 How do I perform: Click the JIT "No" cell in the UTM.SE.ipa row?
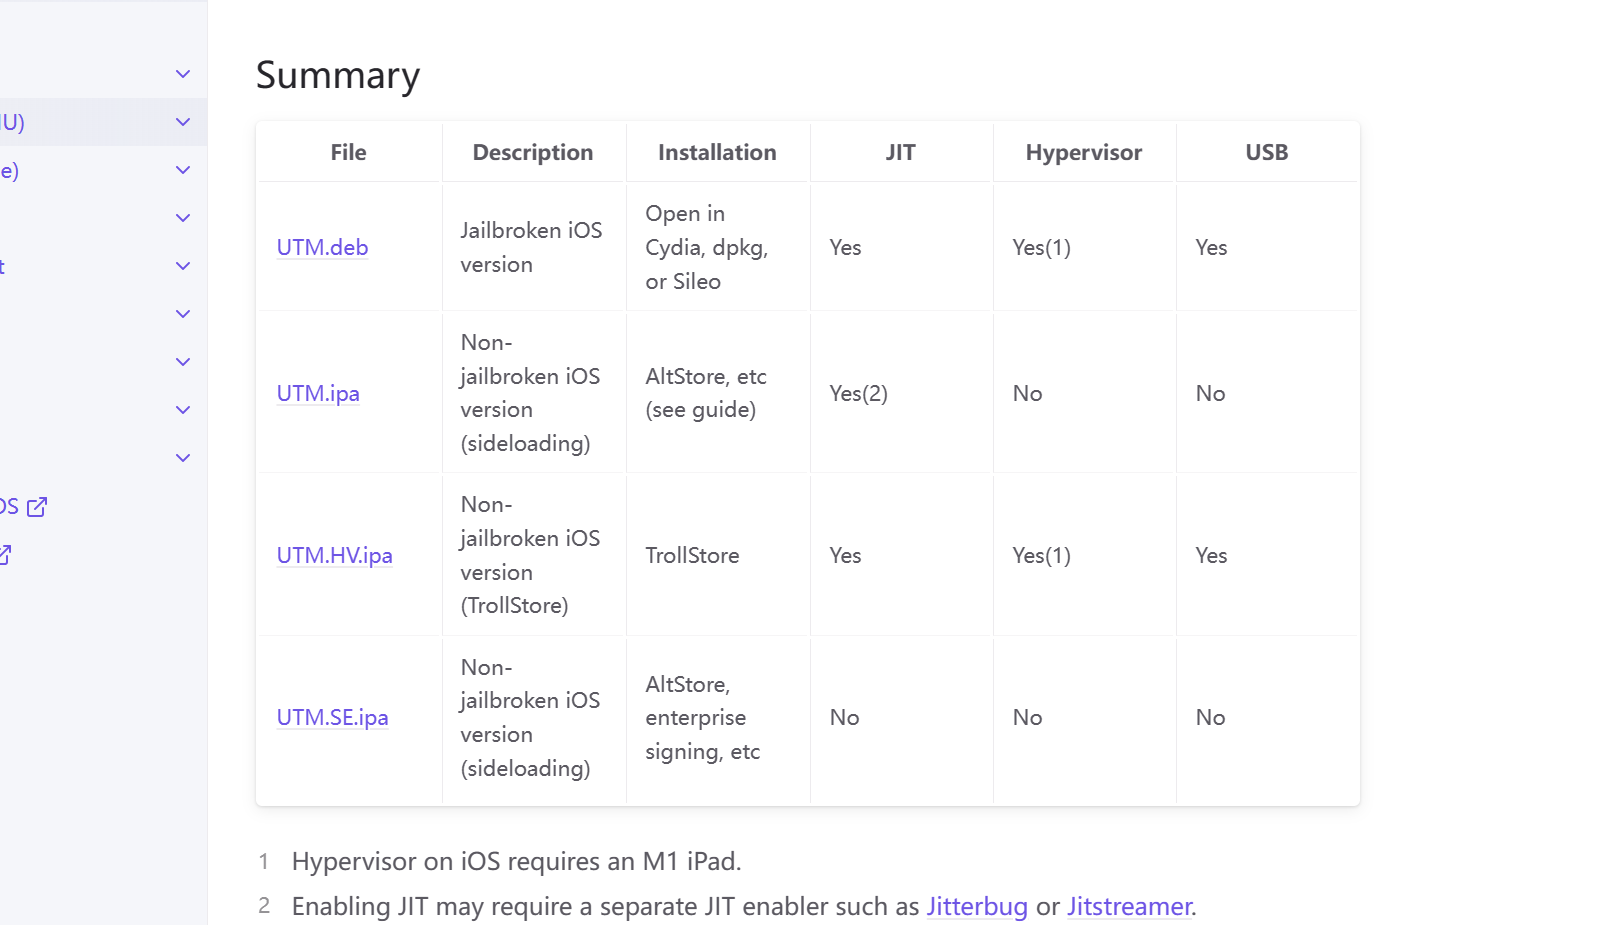(900, 717)
